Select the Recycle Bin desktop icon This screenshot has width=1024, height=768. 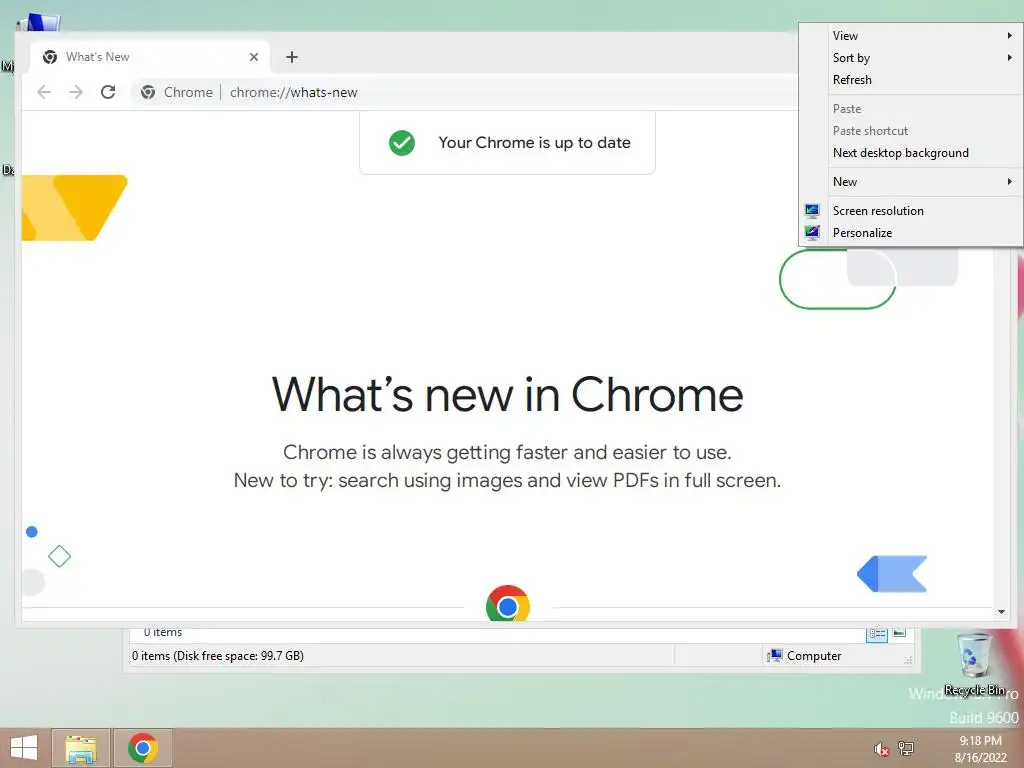pyautogui.click(x=975, y=665)
